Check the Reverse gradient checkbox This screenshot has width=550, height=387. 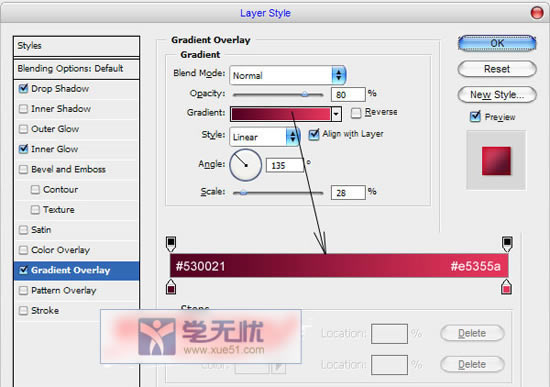point(356,113)
